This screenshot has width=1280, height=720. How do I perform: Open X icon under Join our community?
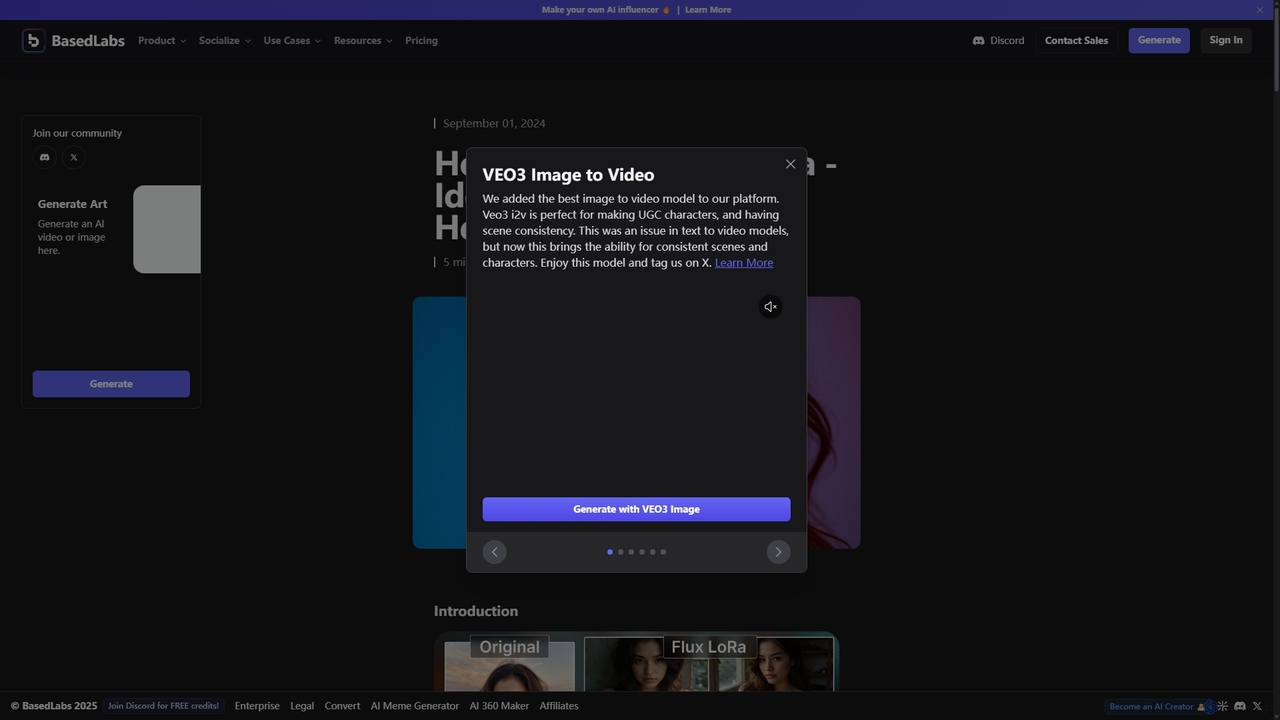pos(73,157)
